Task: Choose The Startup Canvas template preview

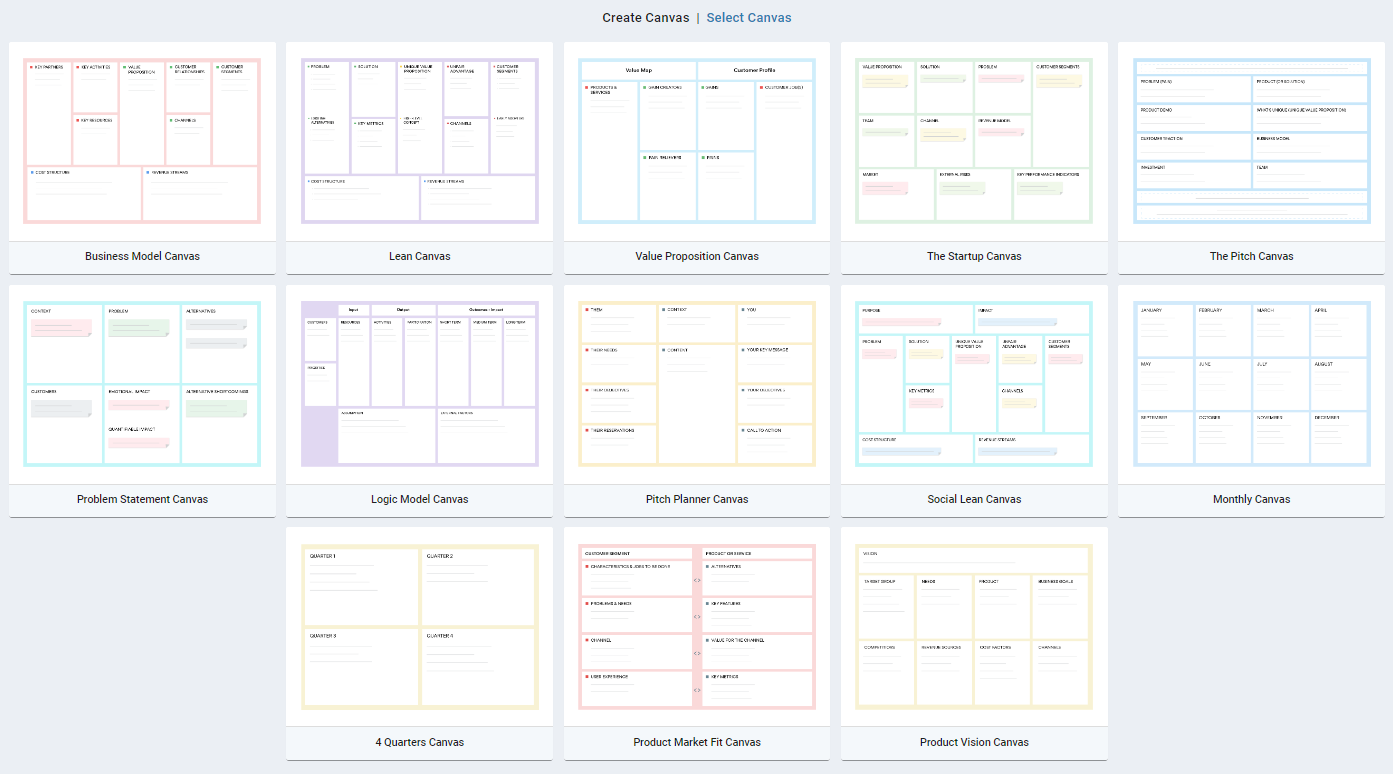Action: pos(973,140)
